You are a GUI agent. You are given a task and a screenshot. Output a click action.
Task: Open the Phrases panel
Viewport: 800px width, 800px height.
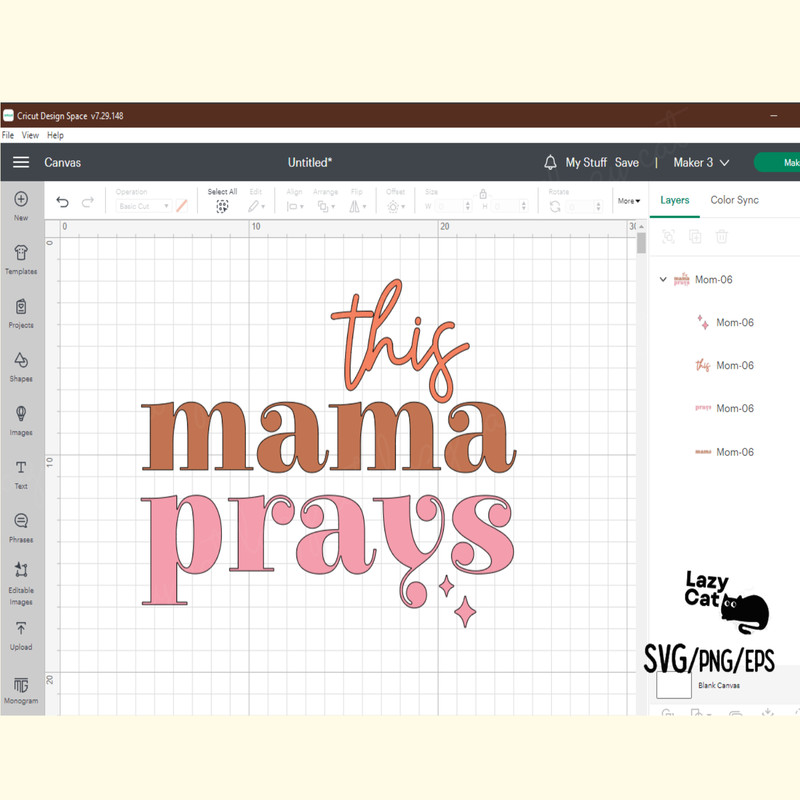point(21,521)
